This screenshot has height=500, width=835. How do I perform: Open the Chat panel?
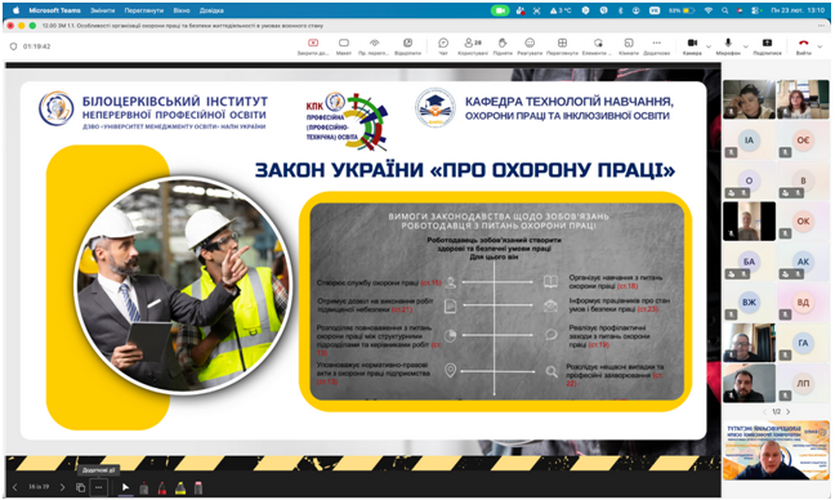(443, 46)
